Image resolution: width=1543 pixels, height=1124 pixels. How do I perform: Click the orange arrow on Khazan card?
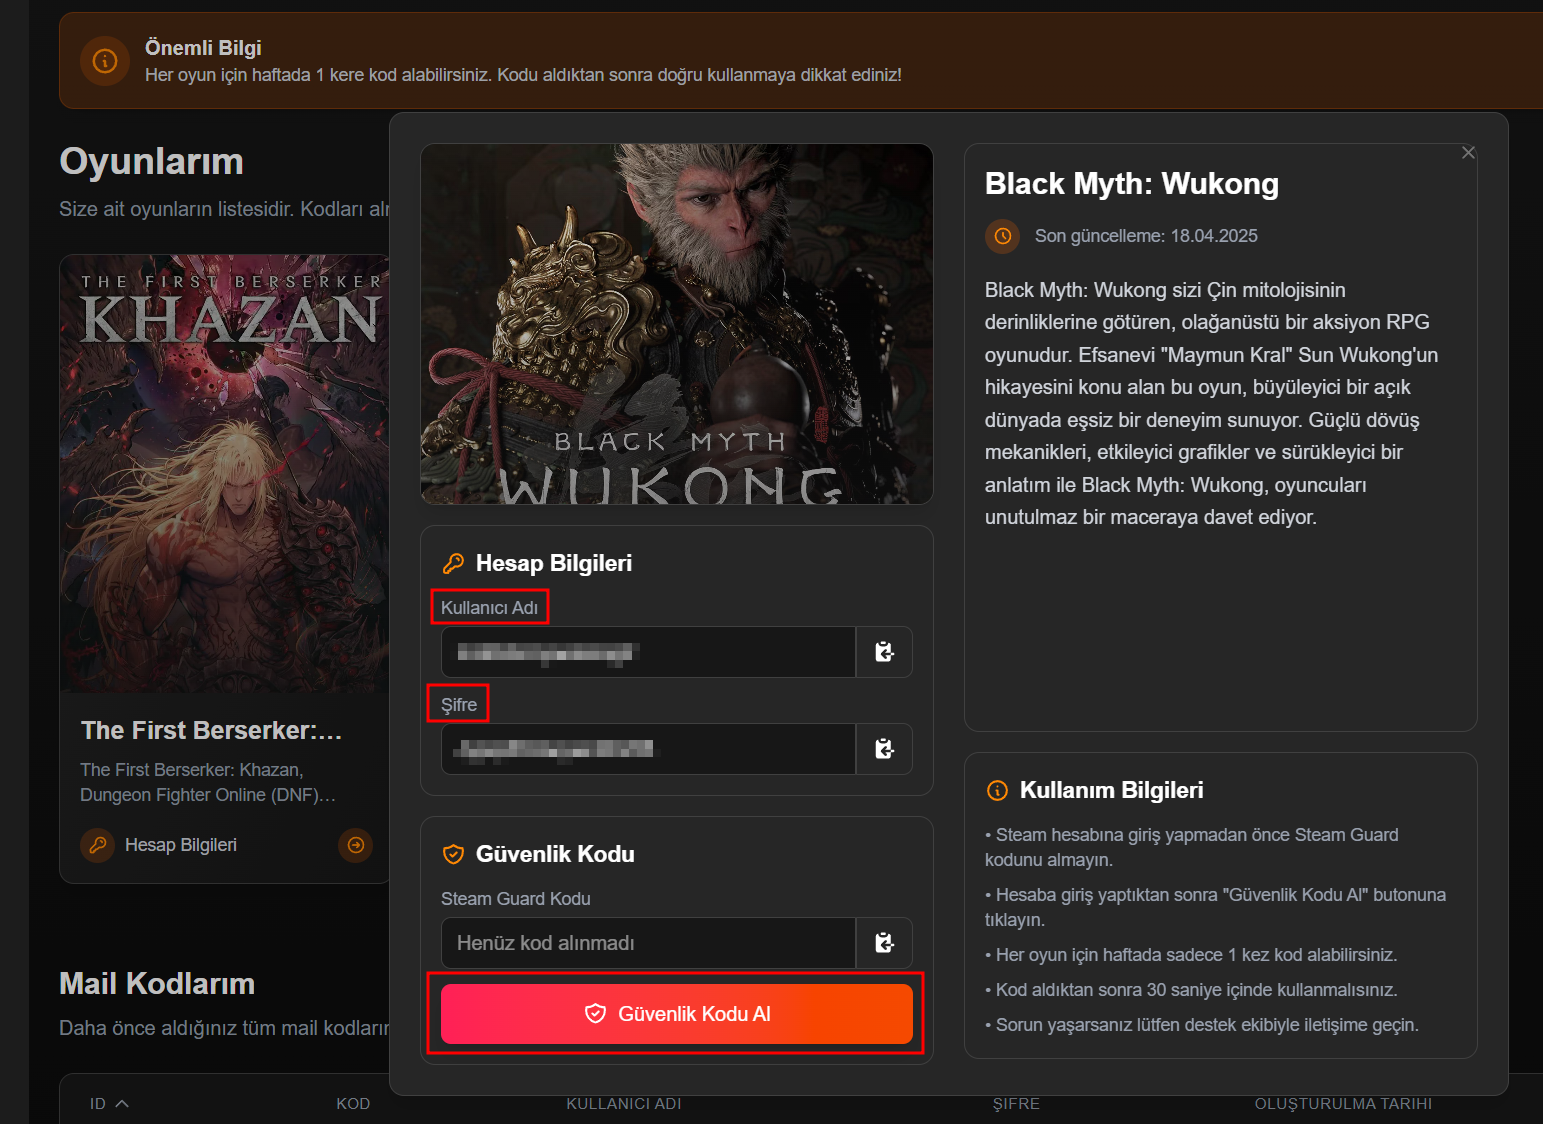click(x=355, y=845)
